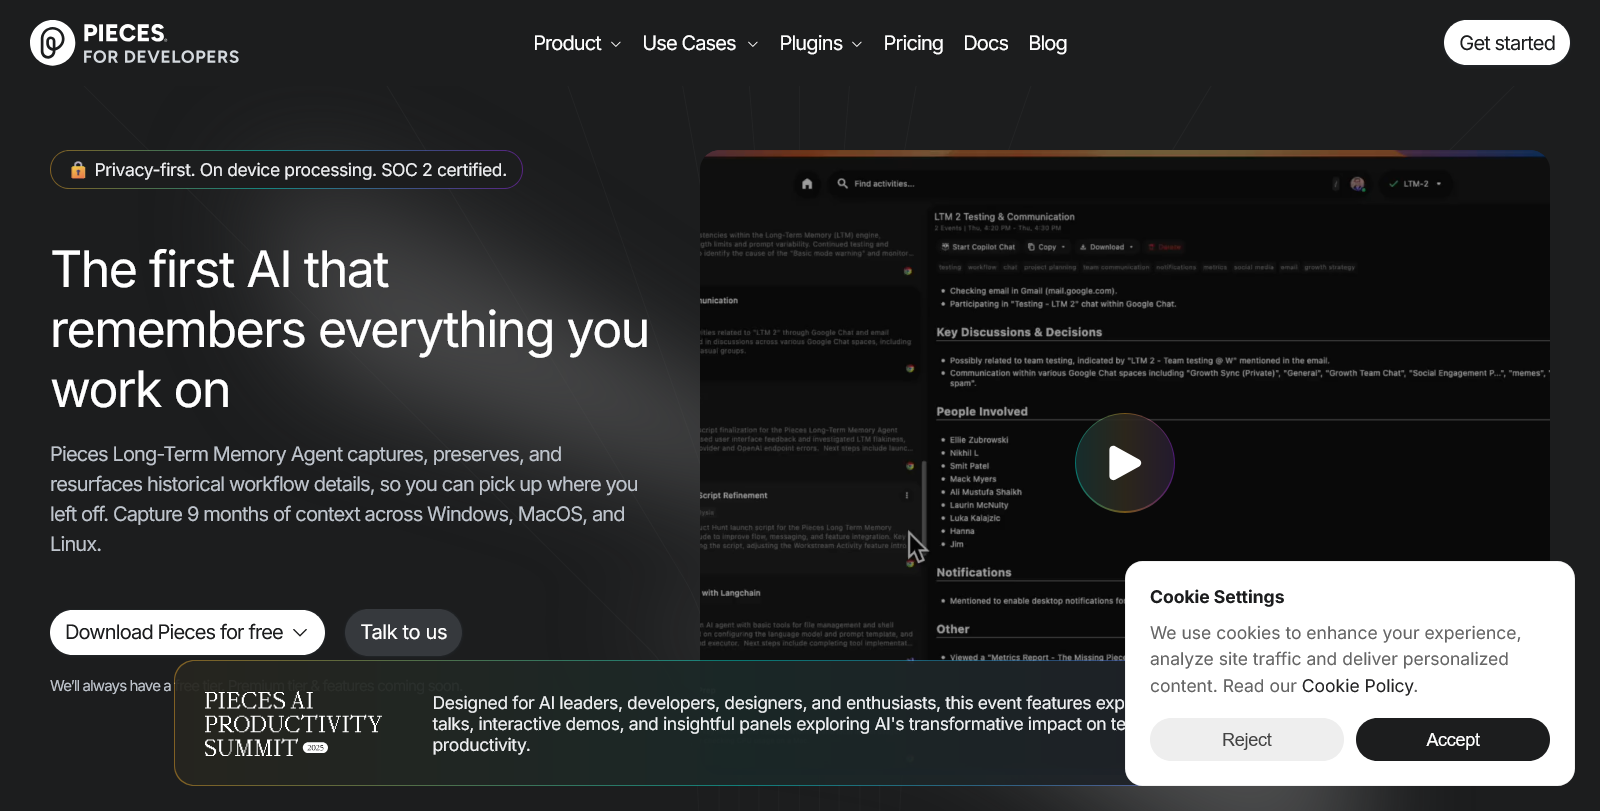
Task: Open the Docs page
Action: 985,43
